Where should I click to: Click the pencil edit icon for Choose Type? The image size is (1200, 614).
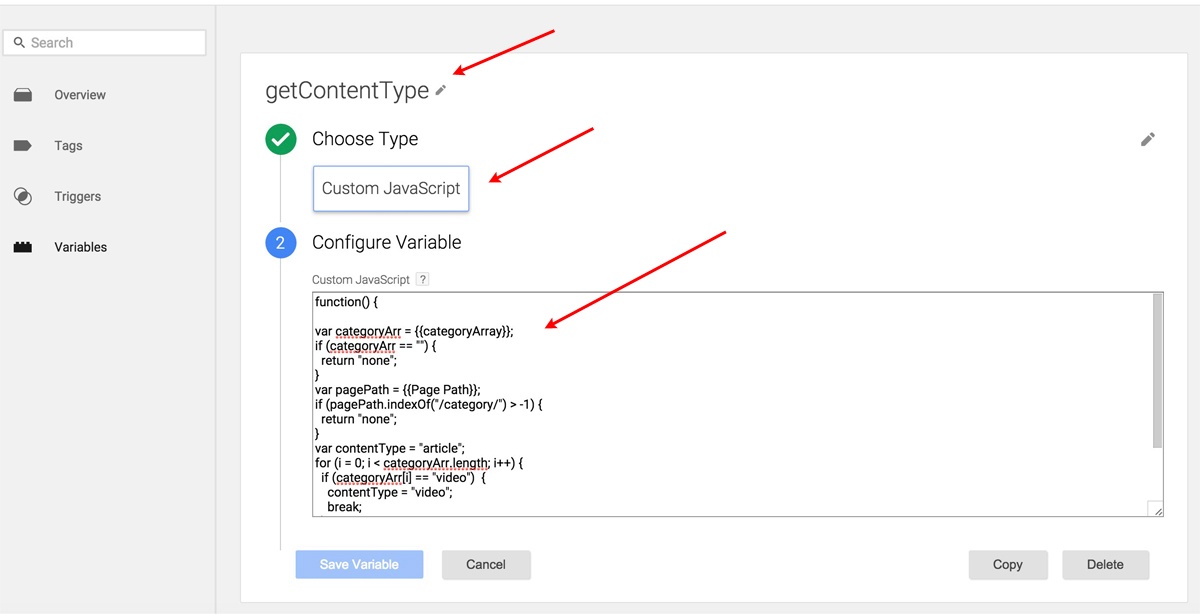click(x=1147, y=139)
